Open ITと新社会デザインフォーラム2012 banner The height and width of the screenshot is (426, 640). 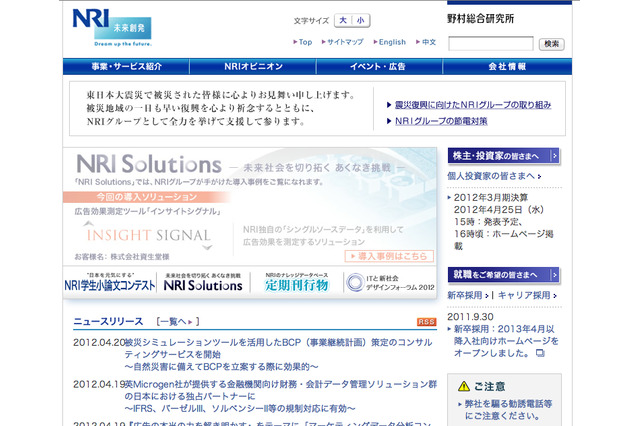(391, 282)
